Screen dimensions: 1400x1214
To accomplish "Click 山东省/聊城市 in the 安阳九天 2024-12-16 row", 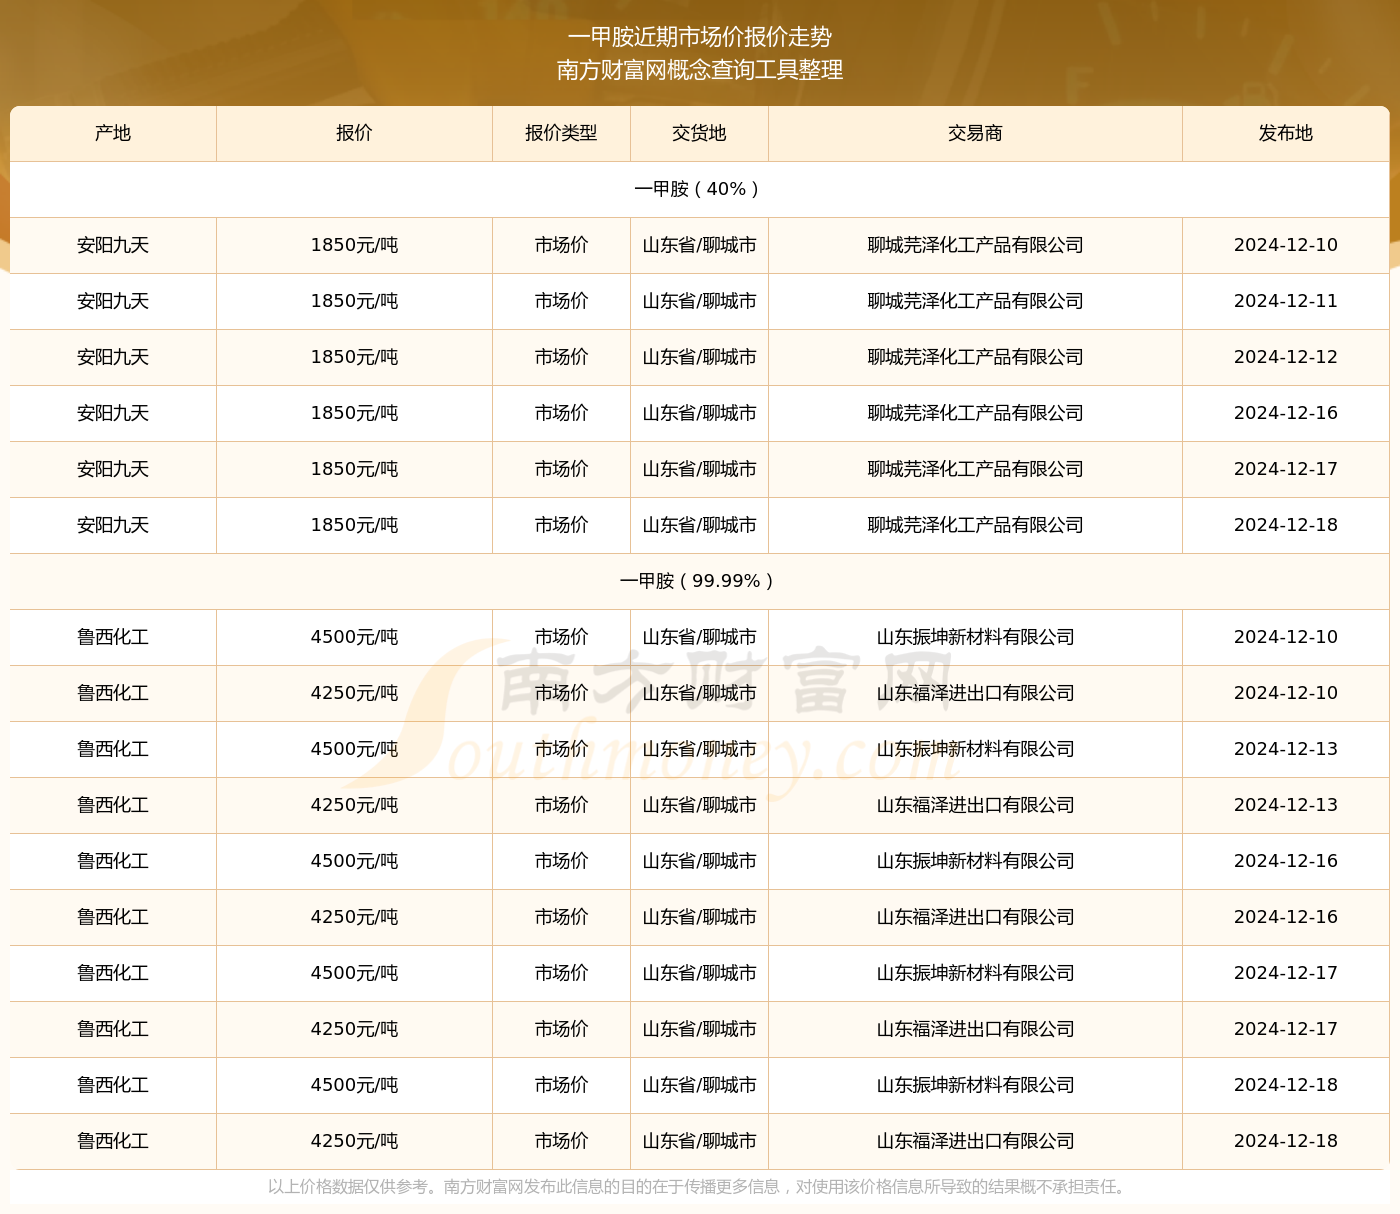I will [699, 413].
